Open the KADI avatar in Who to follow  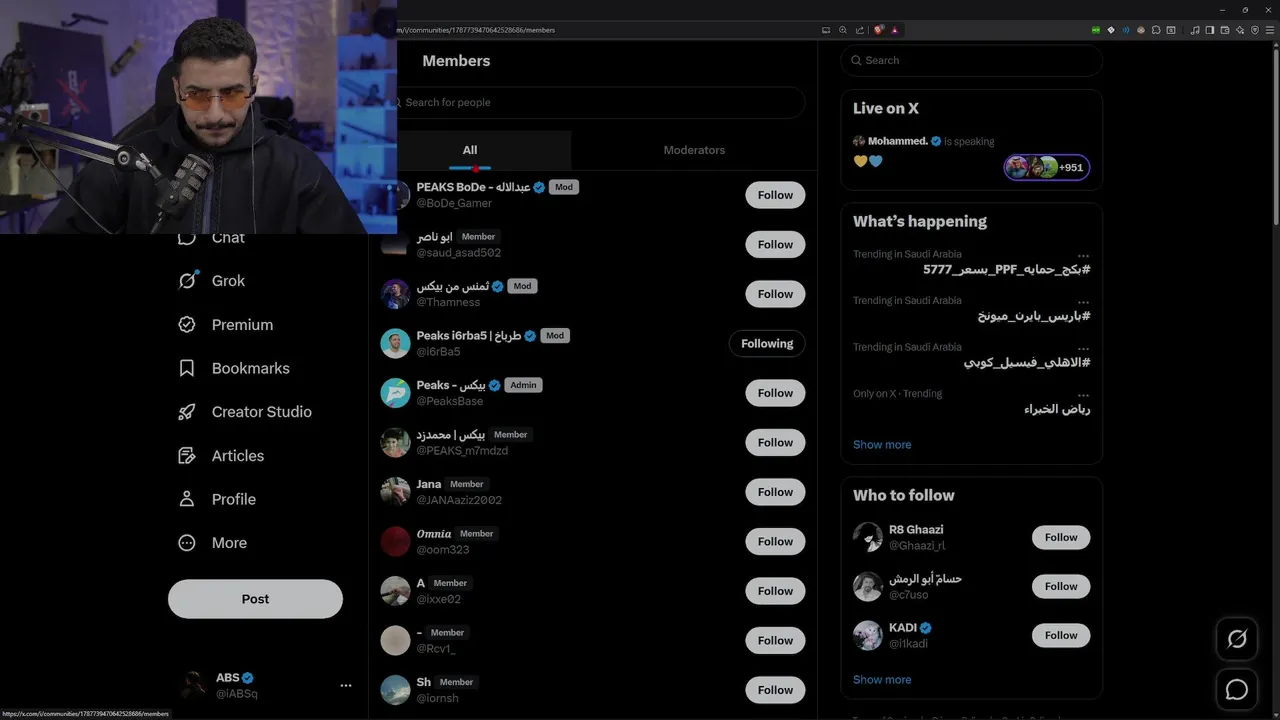867,635
